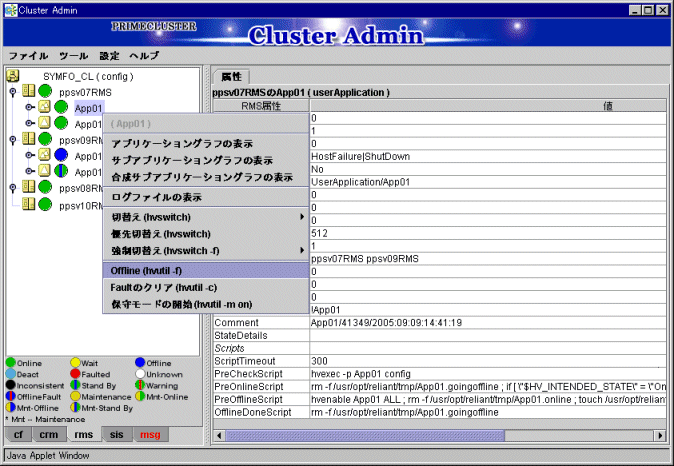Click the Faulted legend red circle

(75, 374)
